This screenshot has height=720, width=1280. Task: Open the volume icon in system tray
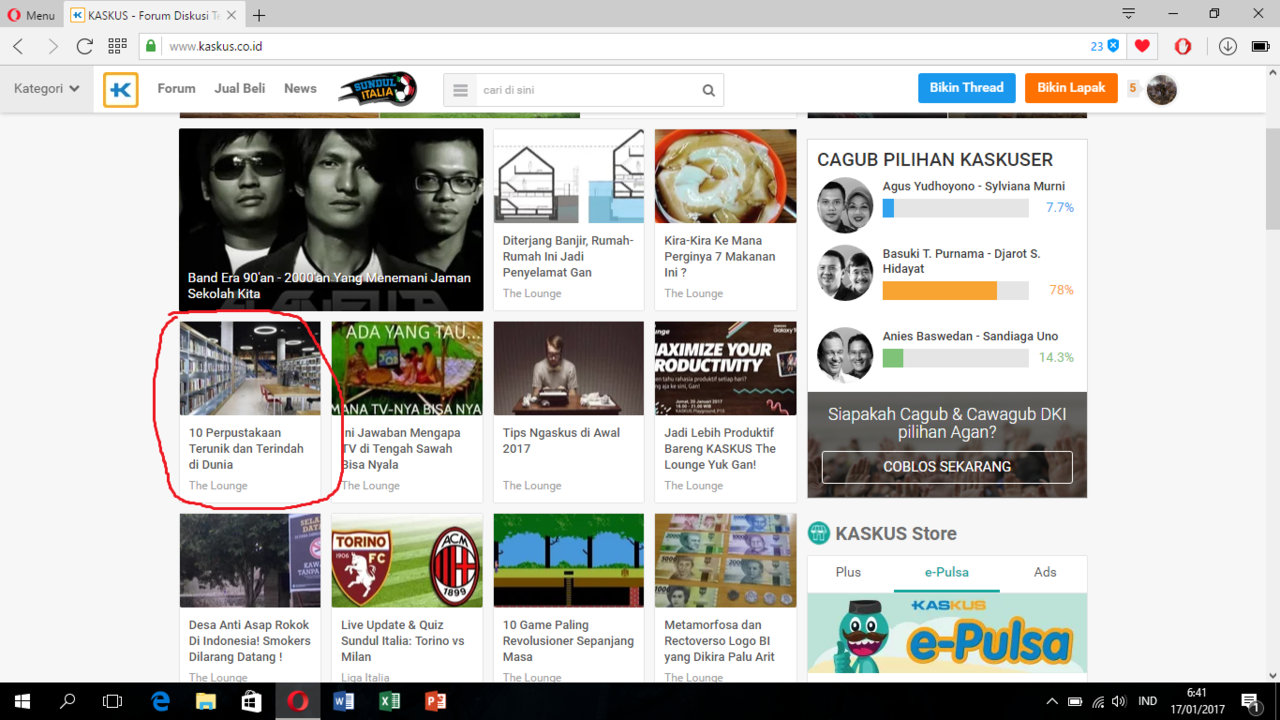(1118, 701)
